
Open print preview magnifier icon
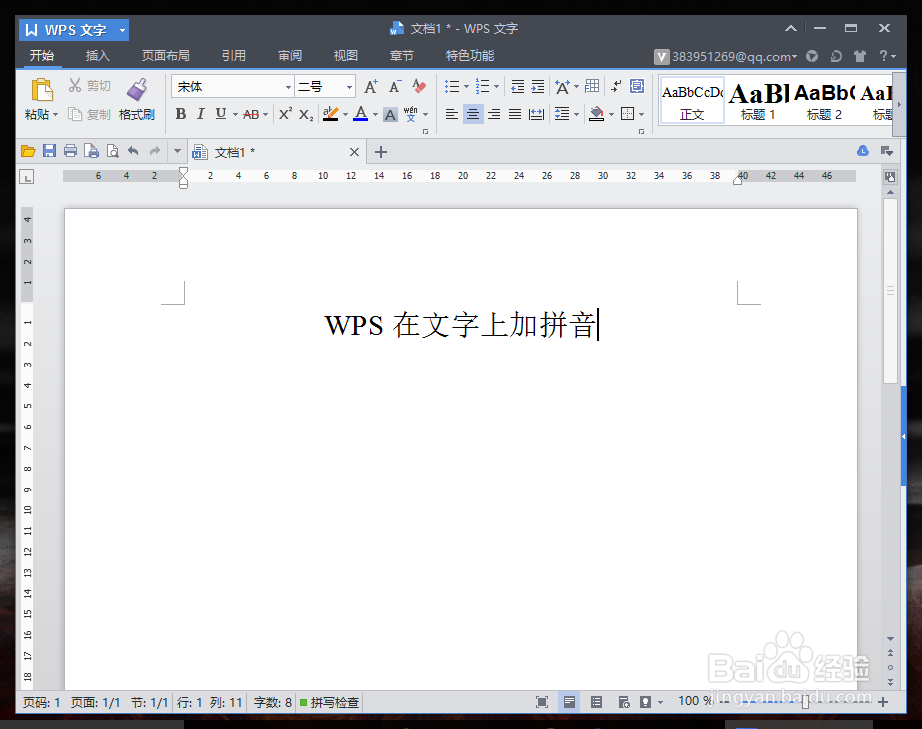click(112, 152)
